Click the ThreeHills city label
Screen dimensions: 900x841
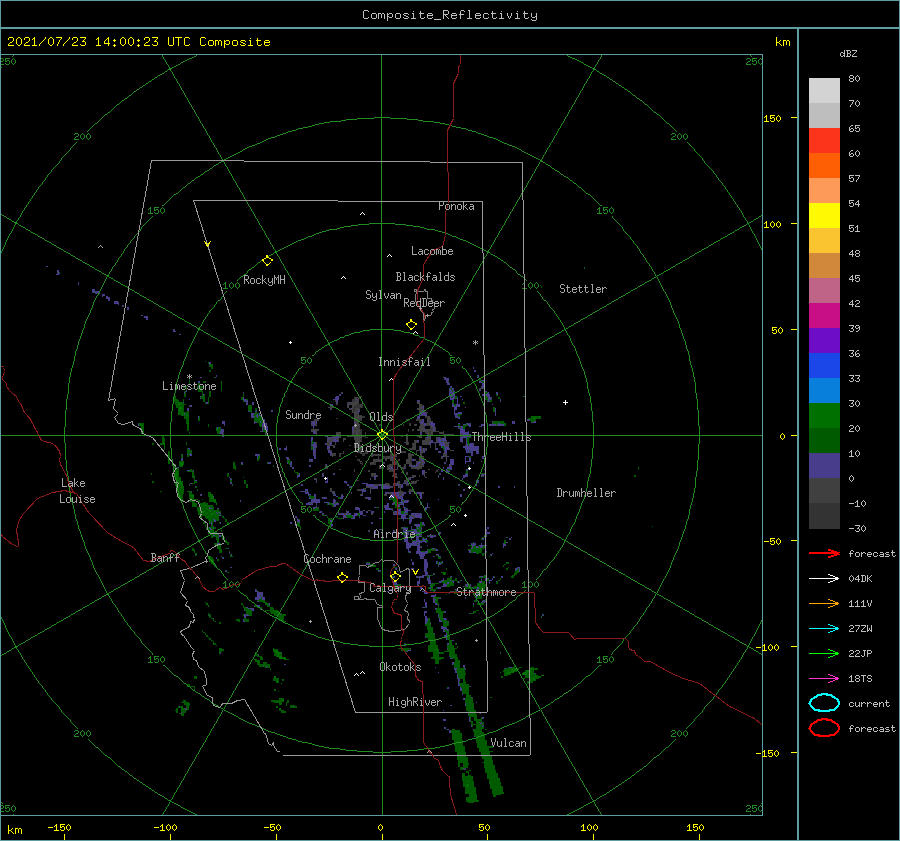coord(501,437)
